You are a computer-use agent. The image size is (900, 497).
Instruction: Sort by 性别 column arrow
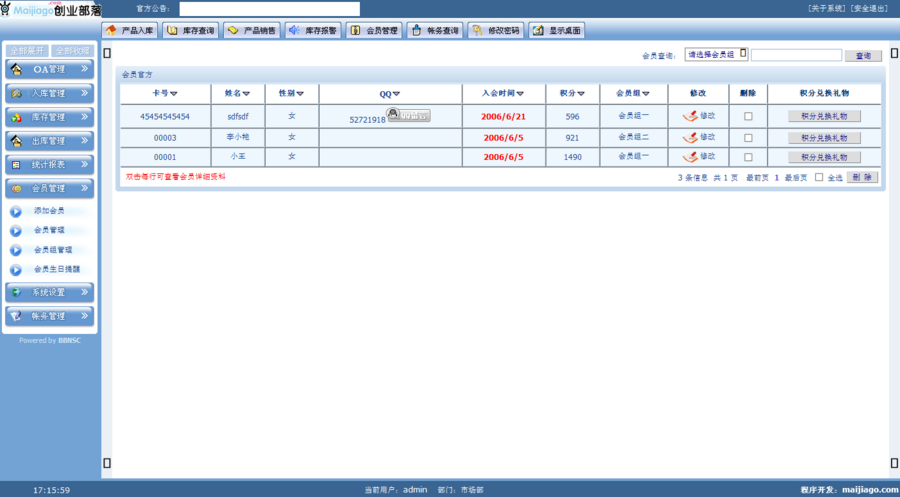(300, 94)
